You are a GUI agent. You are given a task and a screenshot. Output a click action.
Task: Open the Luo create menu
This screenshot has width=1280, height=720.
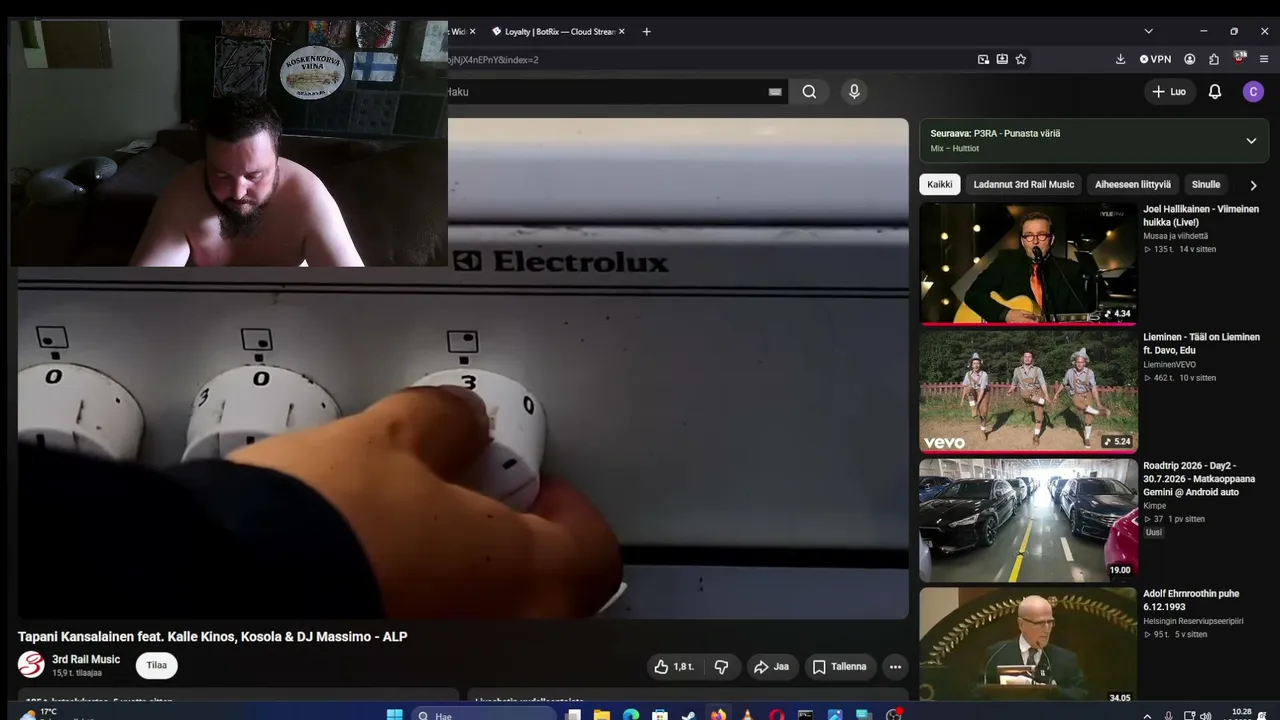click(1169, 92)
